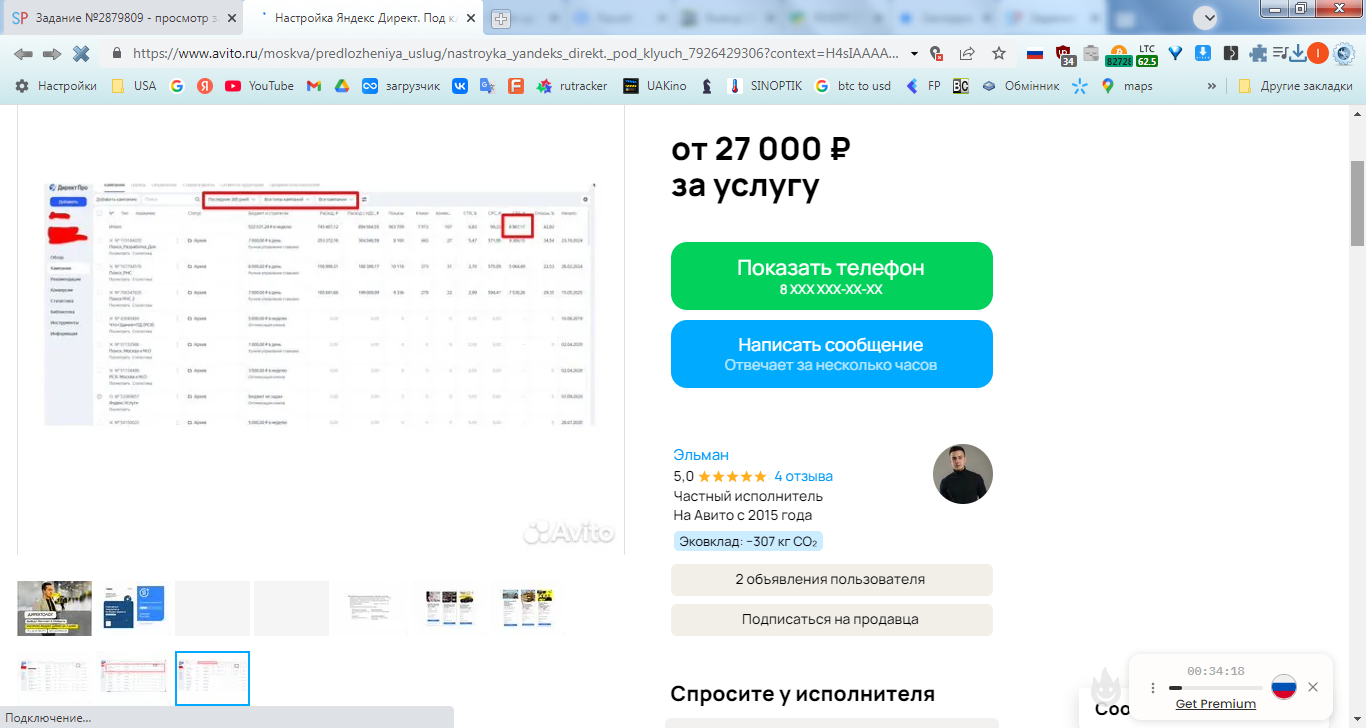Adjust the Get Premium widget slider
Screen dimensions: 1366x728
1215,688
